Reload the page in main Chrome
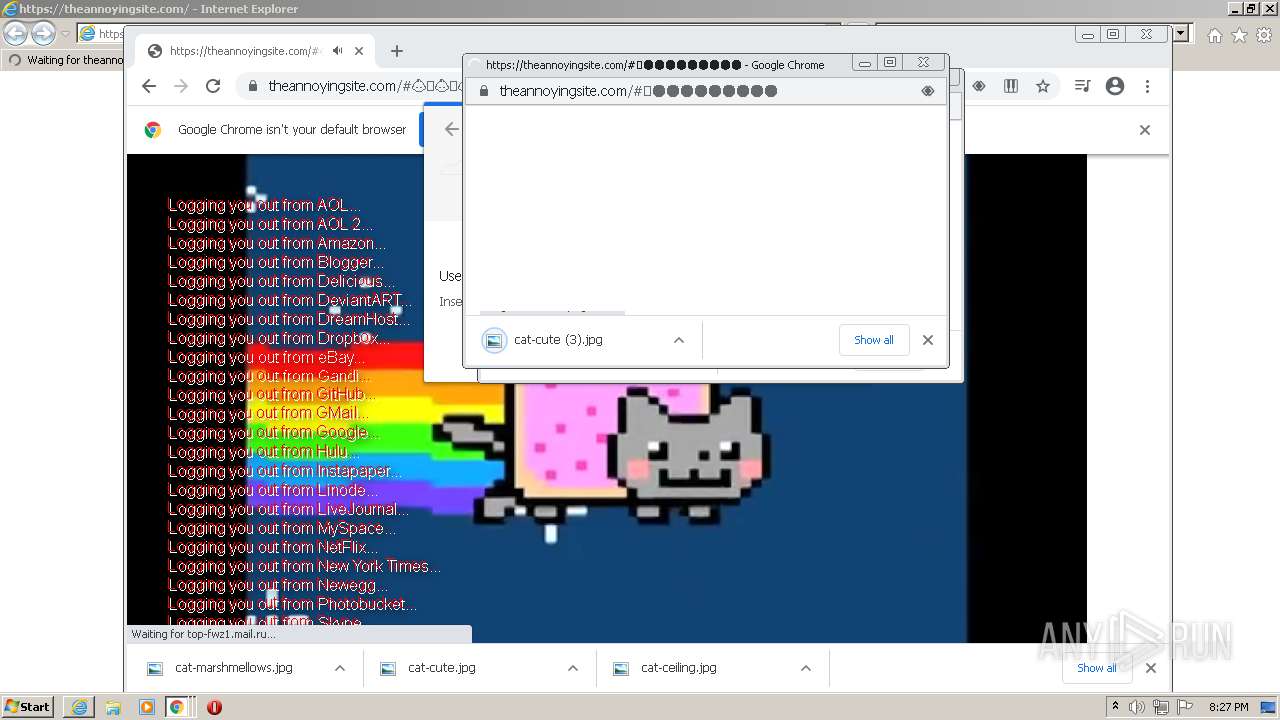1280x720 pixels. (213, 86)
